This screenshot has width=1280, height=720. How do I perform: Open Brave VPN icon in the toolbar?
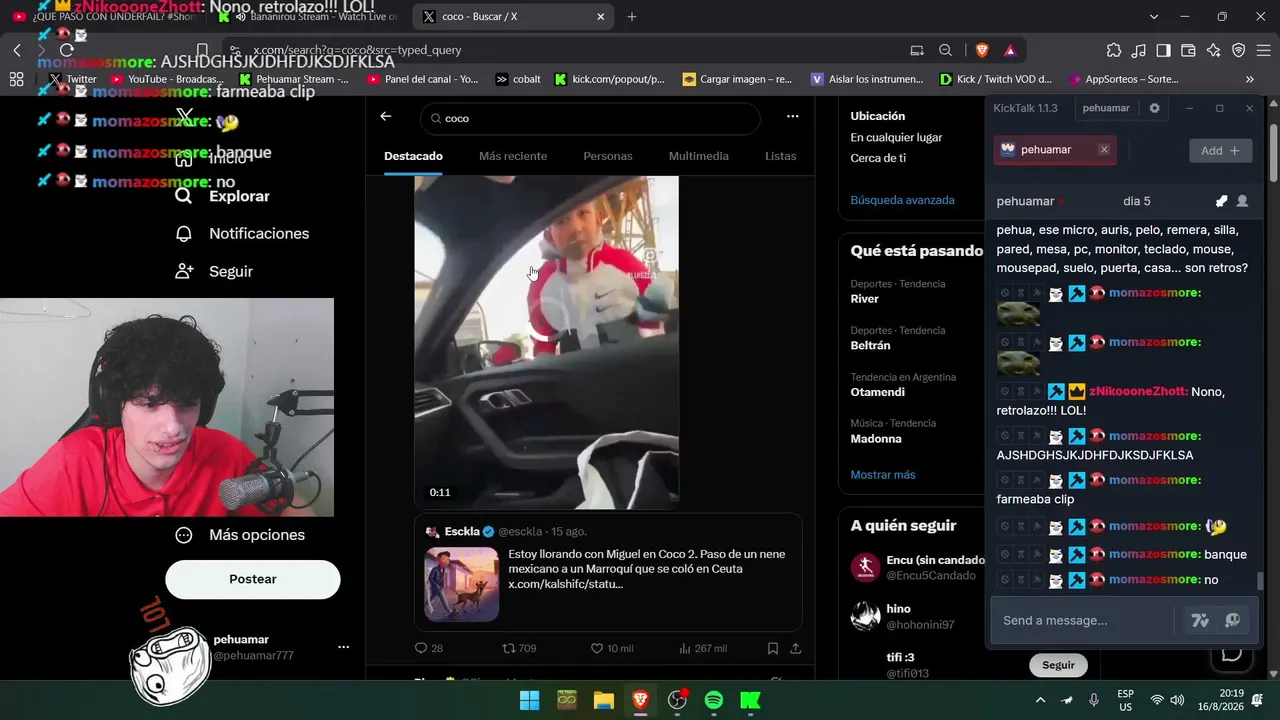[1238, 50]
